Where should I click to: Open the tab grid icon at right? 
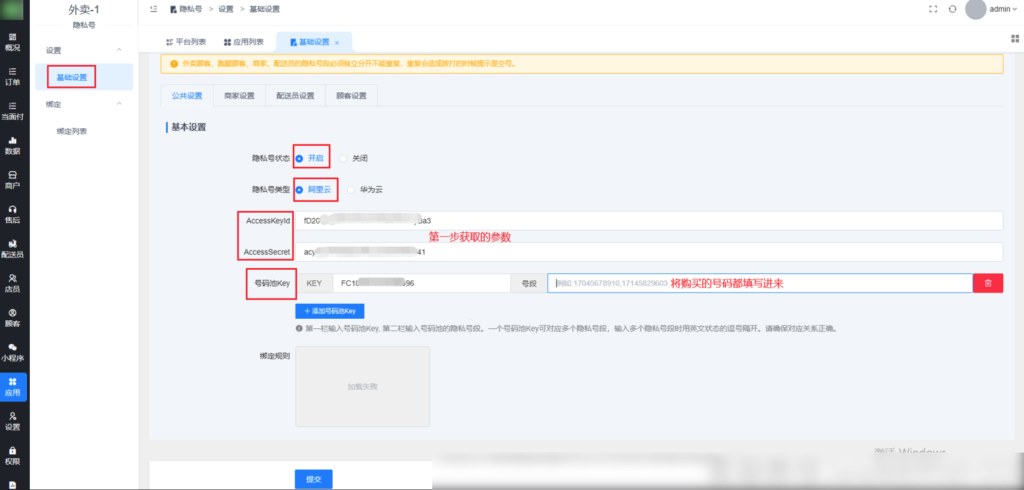[1015, 38]
